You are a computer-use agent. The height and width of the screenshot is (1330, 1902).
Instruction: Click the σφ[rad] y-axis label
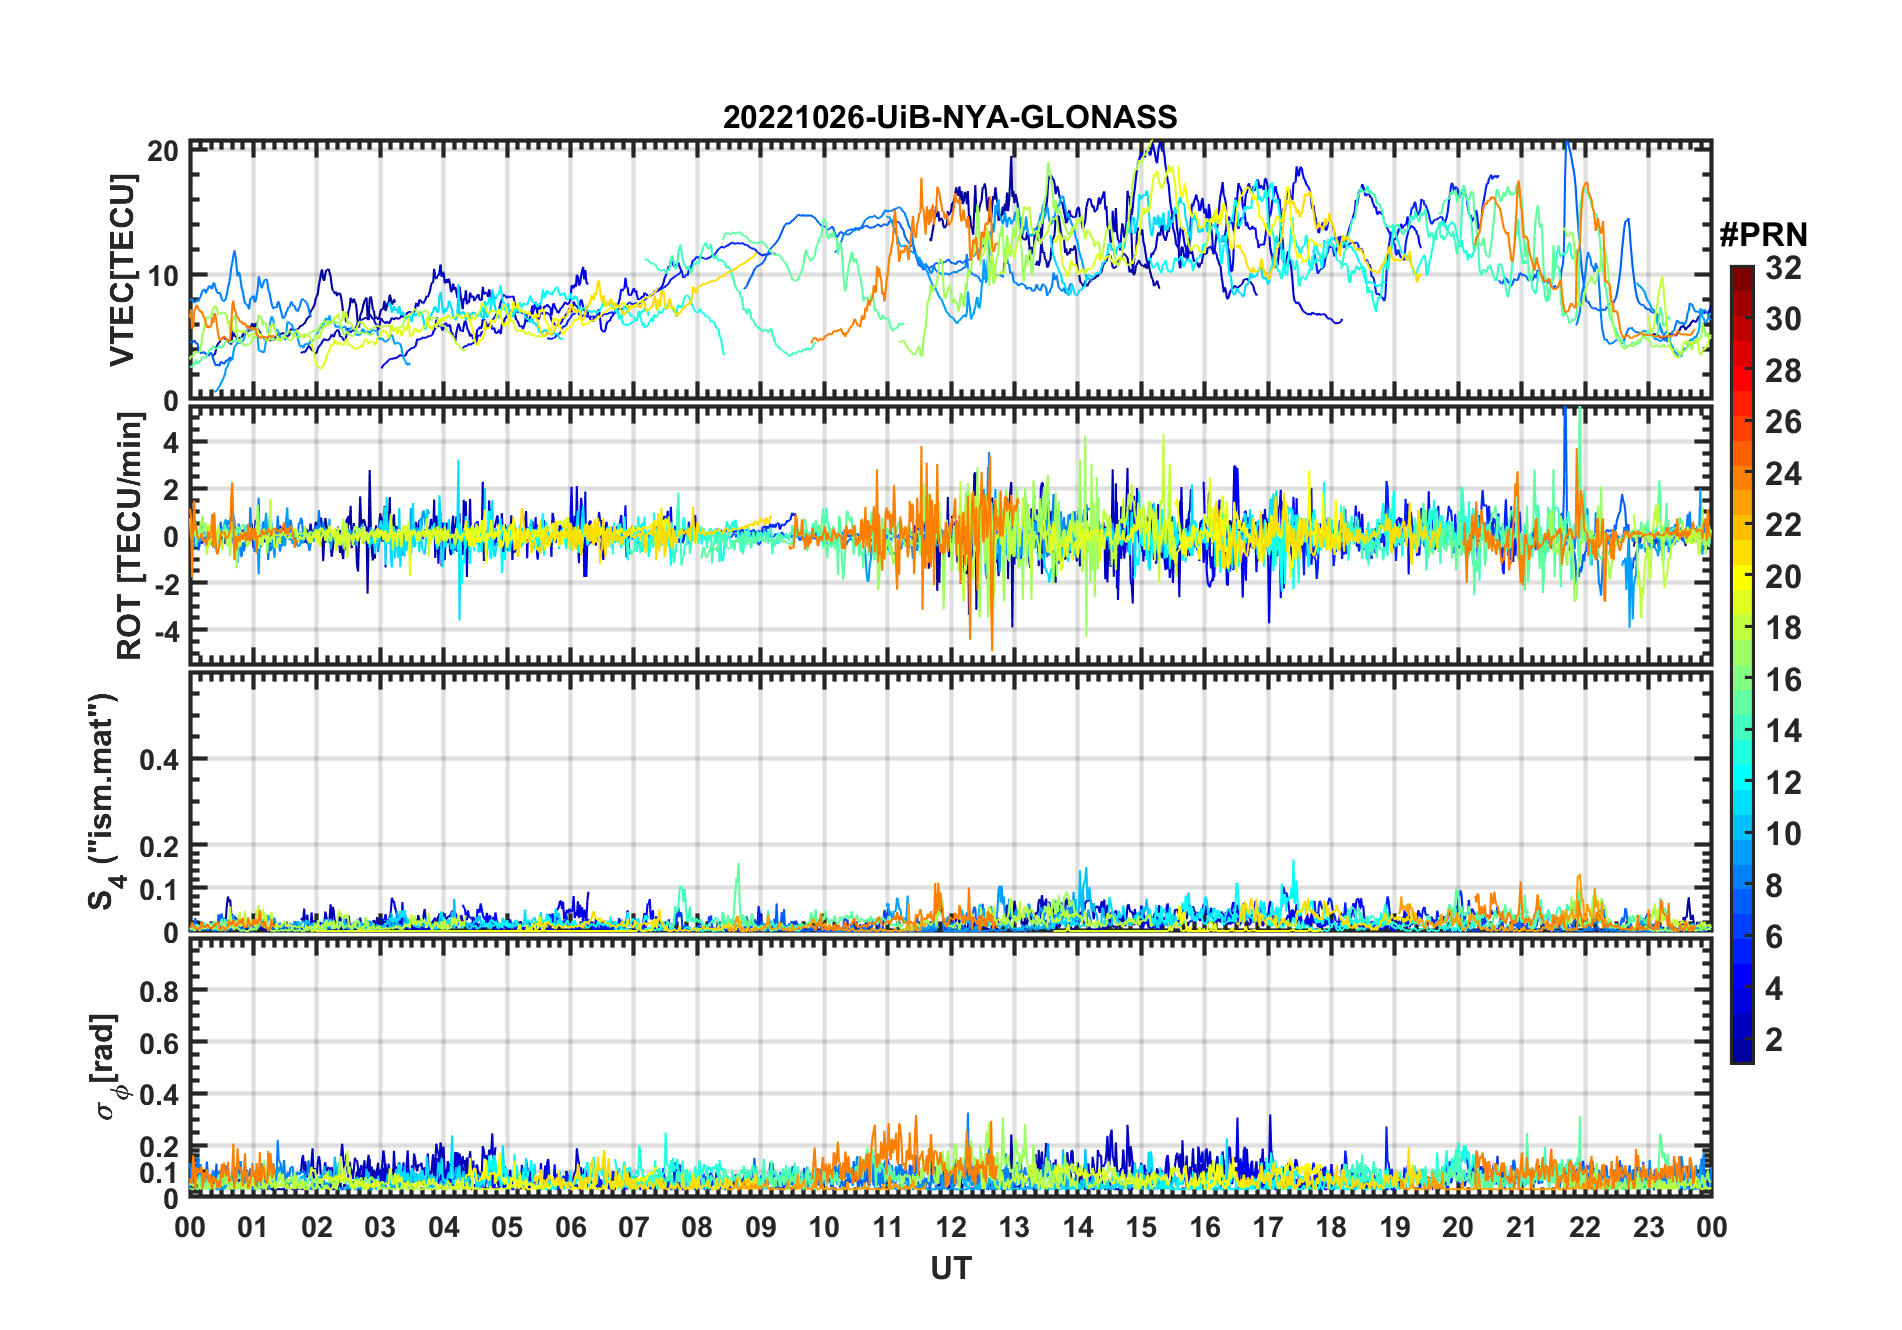coord(107,1066)
